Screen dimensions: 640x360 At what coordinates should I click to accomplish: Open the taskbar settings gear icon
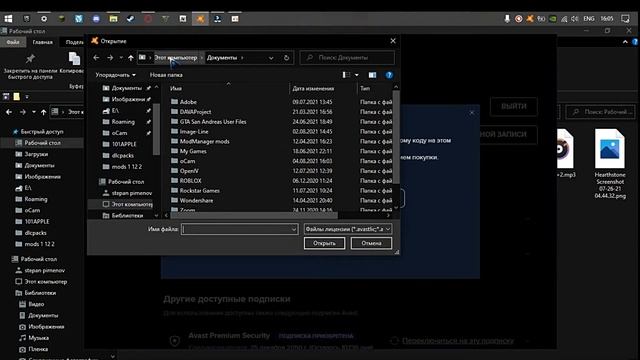point(44,19)
